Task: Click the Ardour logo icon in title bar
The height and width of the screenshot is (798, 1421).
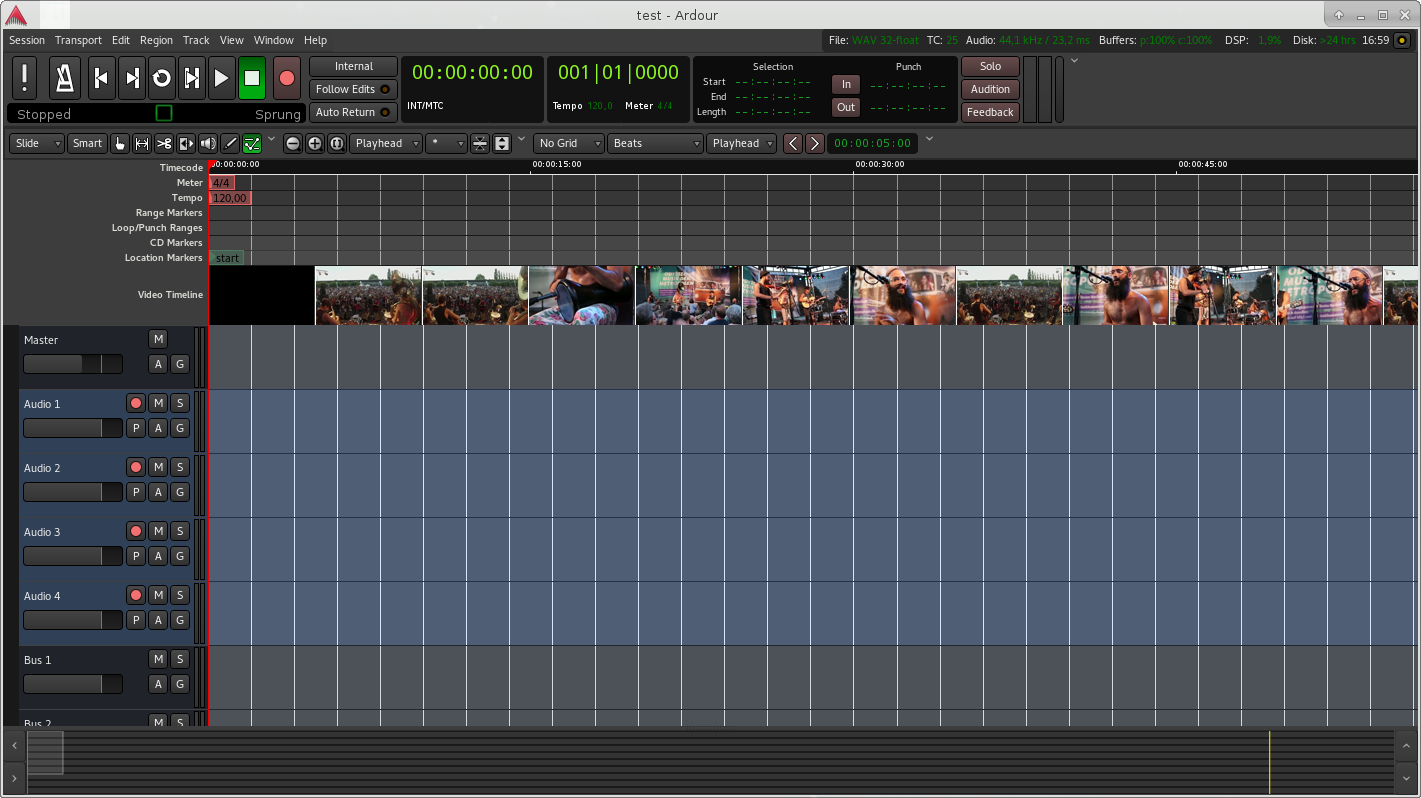Action: 15,15
